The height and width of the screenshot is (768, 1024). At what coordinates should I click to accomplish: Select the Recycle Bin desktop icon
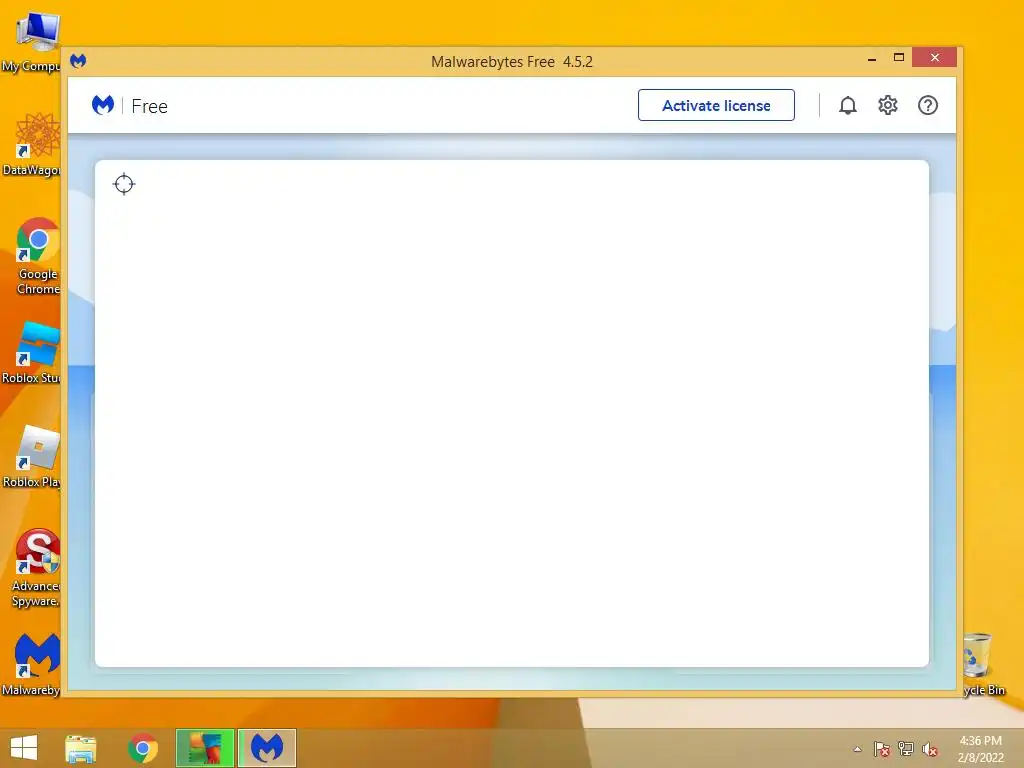click(x=983, y=664)
